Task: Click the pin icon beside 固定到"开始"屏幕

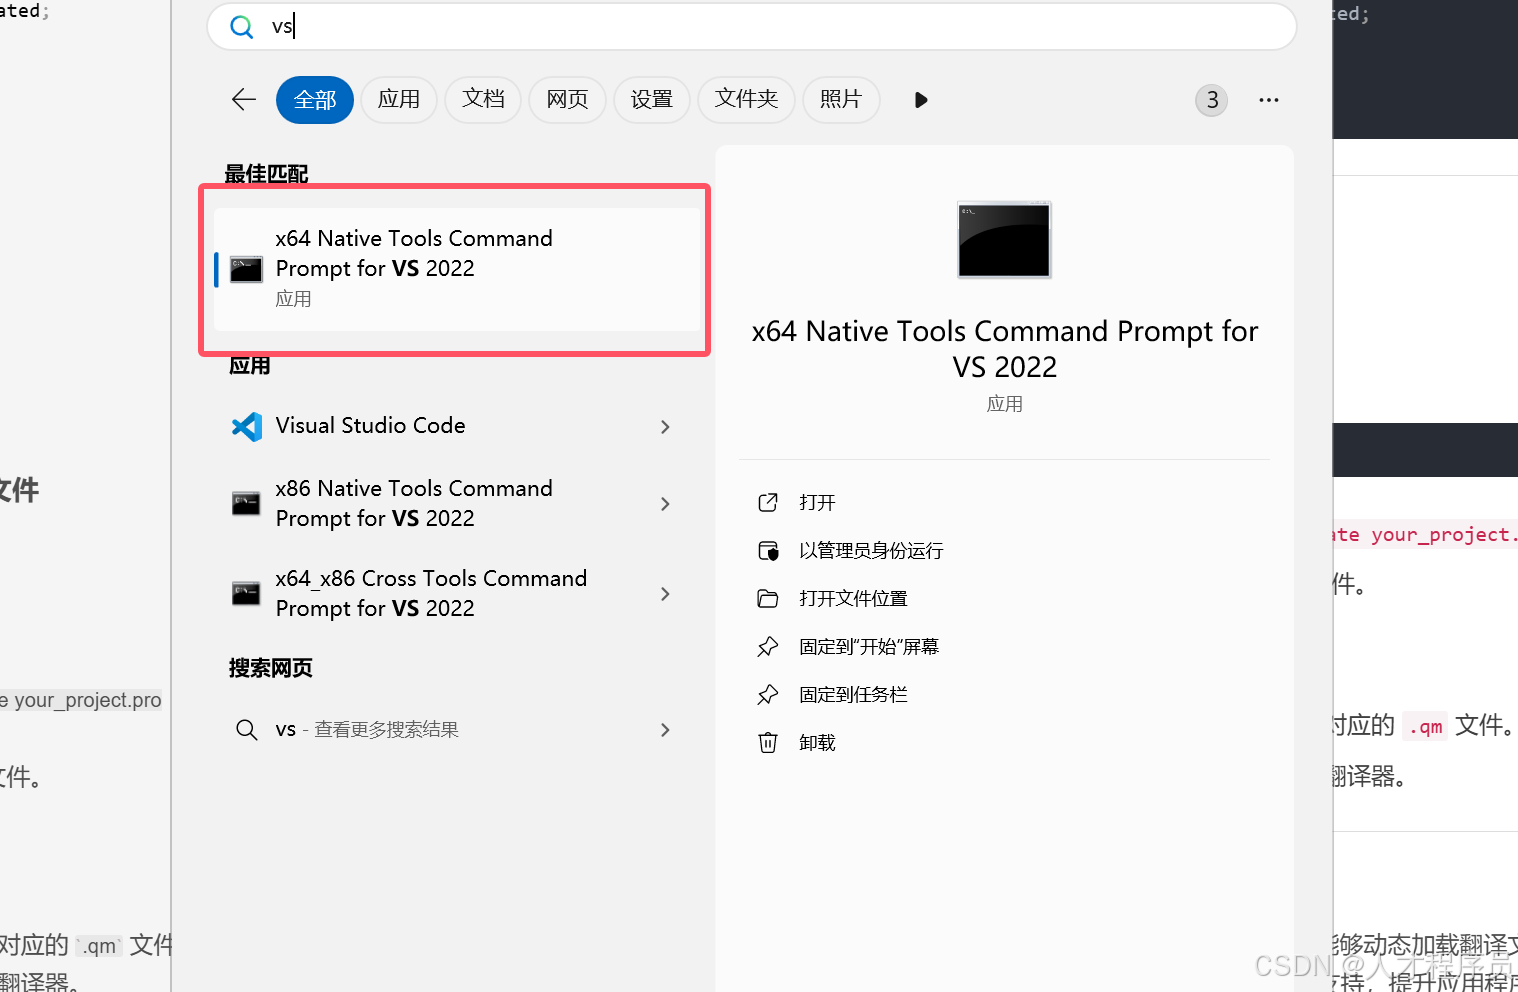Action: tap(768, 646)
